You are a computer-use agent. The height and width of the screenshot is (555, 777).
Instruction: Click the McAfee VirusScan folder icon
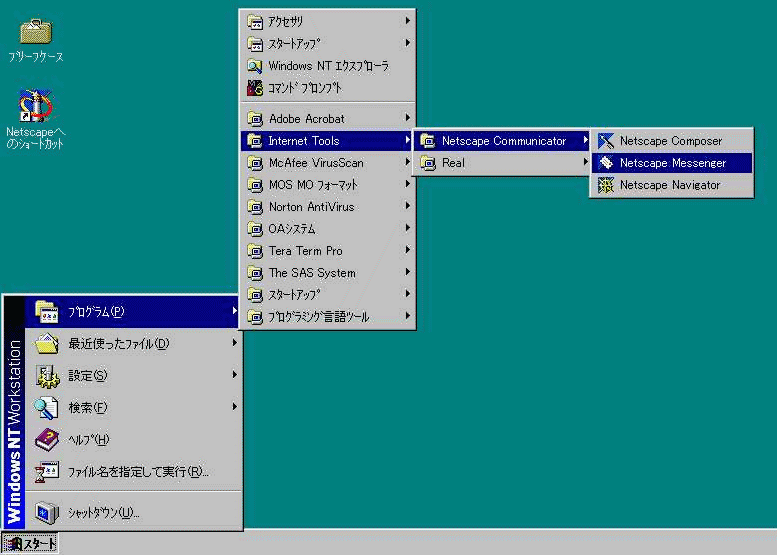(x=255, y=163)
